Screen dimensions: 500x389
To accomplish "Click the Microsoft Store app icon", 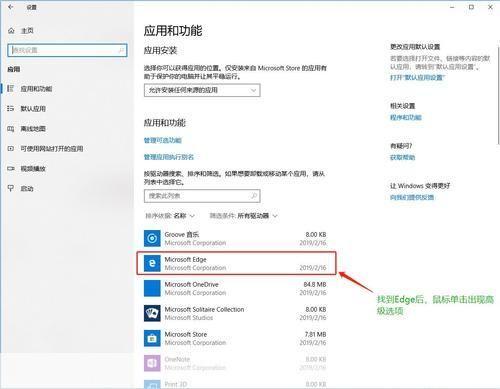I will point(152,338).
